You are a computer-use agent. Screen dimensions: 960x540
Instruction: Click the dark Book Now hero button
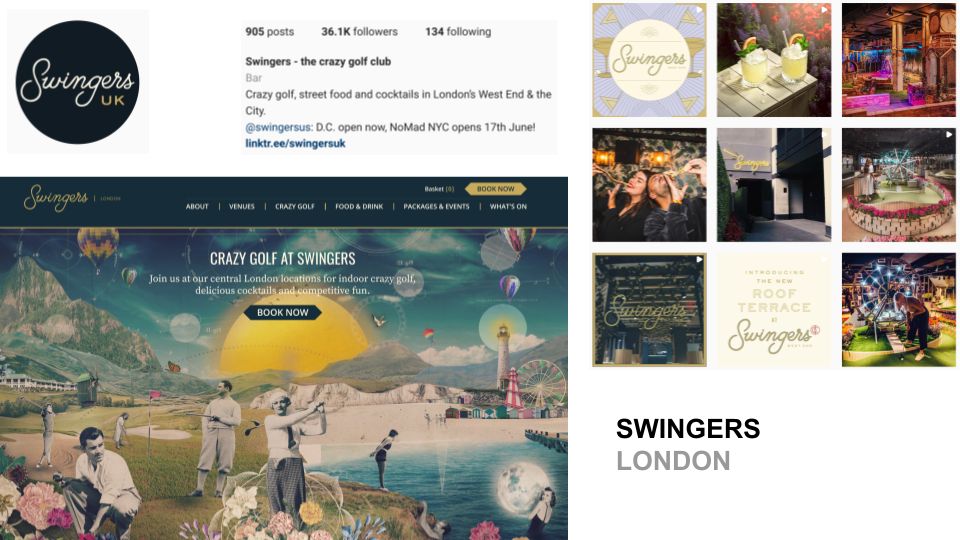(x=283, y=312)
